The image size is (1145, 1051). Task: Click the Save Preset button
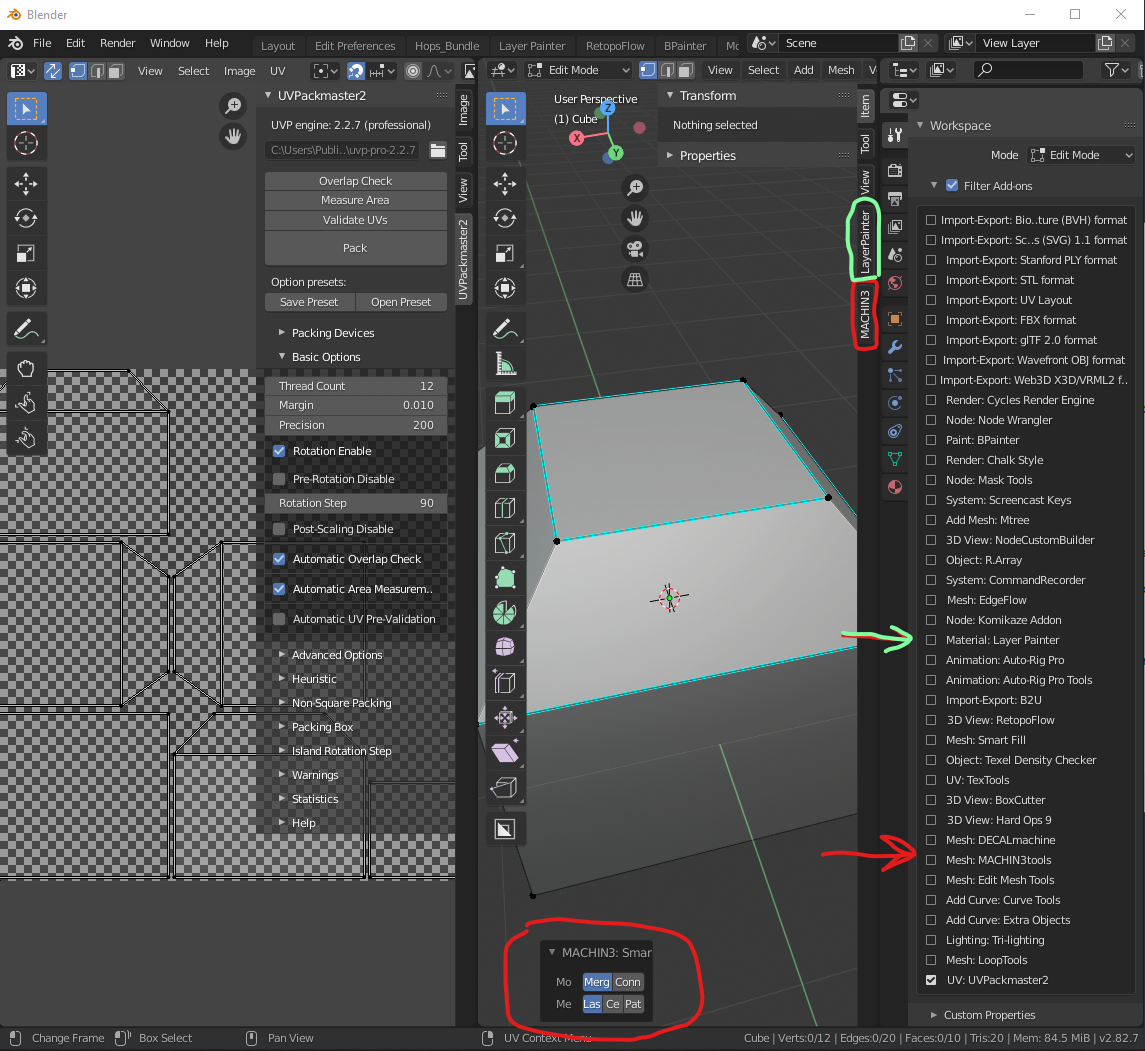click(x=310, y=302)
